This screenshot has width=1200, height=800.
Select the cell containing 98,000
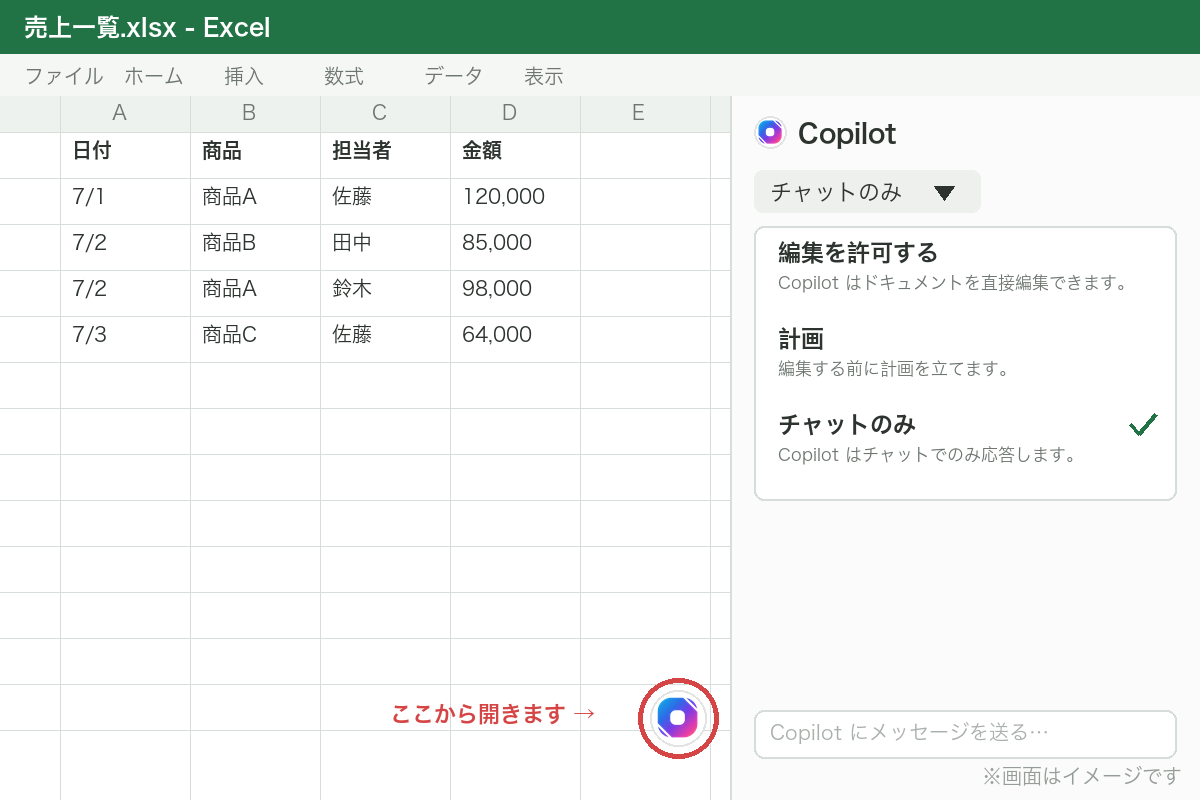(515, 293)
